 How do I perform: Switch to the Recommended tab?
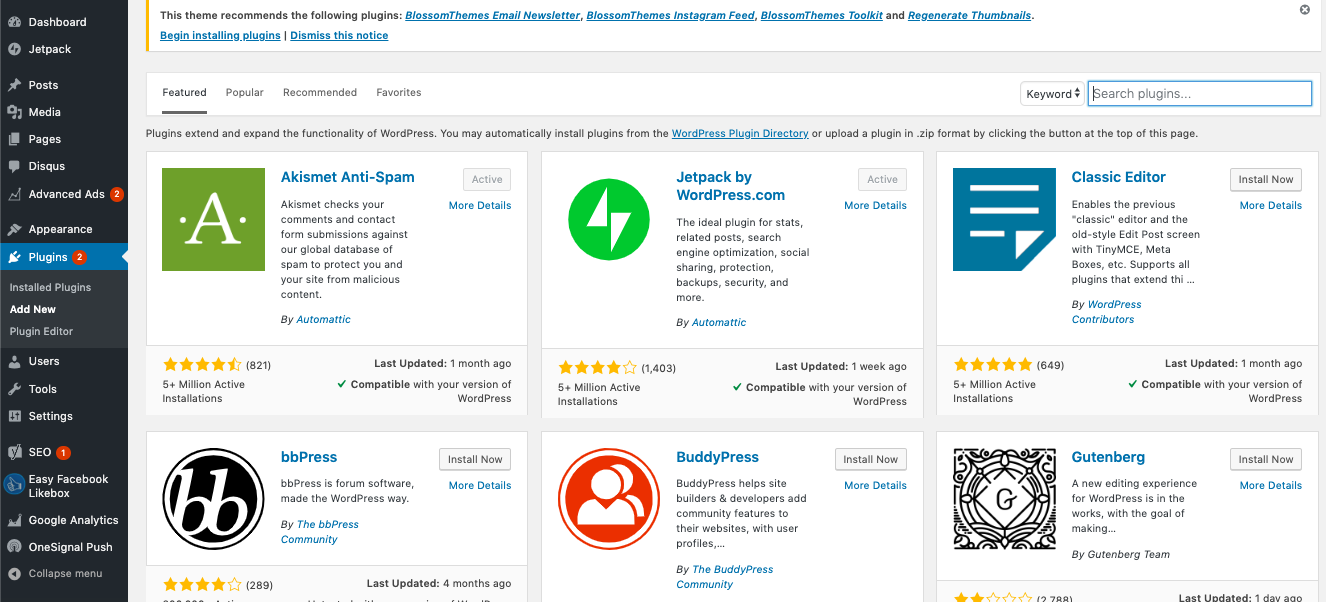click(x=320, y=92)
